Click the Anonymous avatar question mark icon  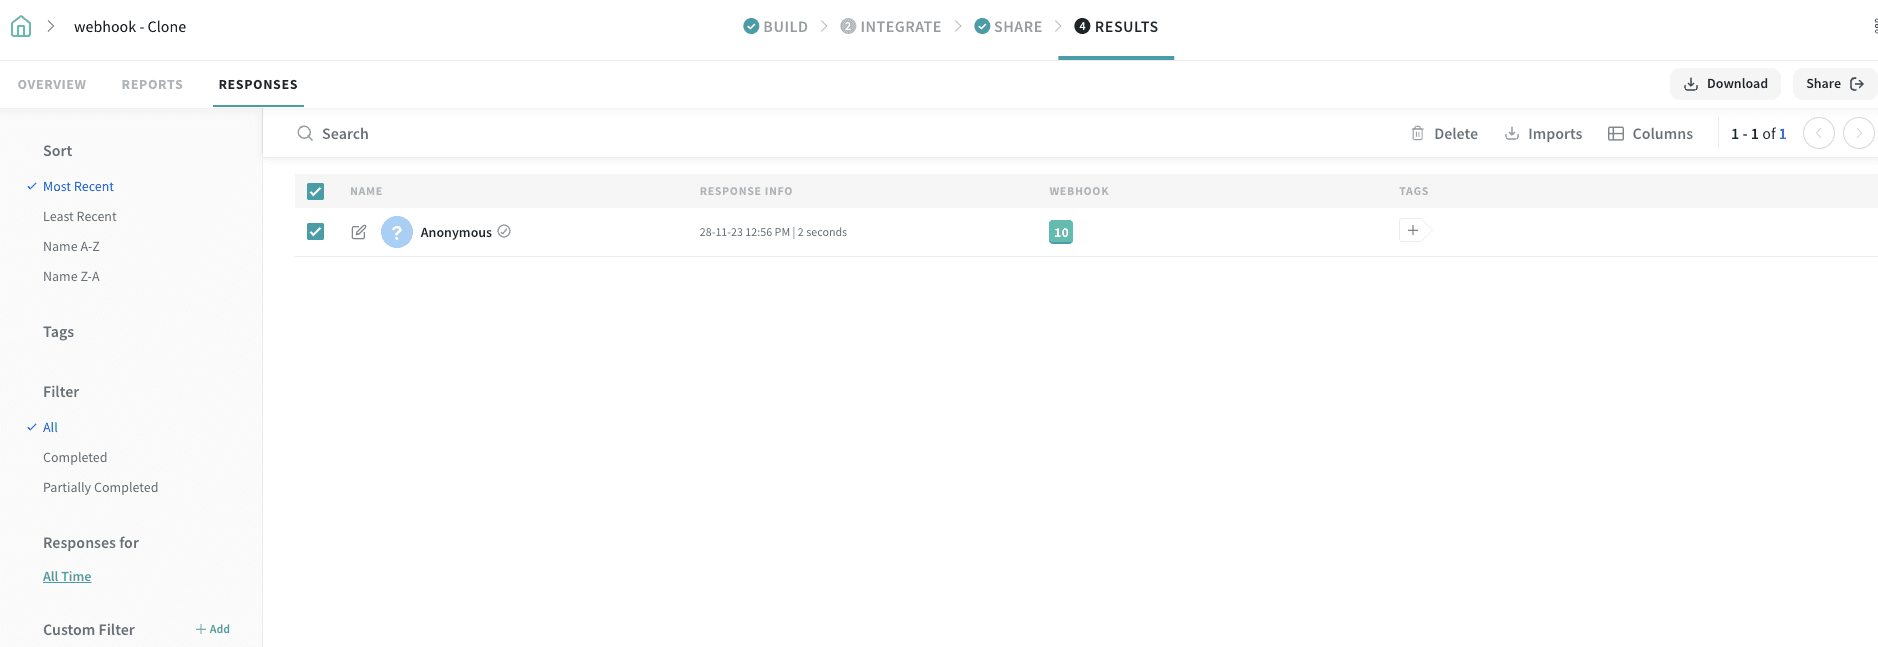click(x=397, y=232)
